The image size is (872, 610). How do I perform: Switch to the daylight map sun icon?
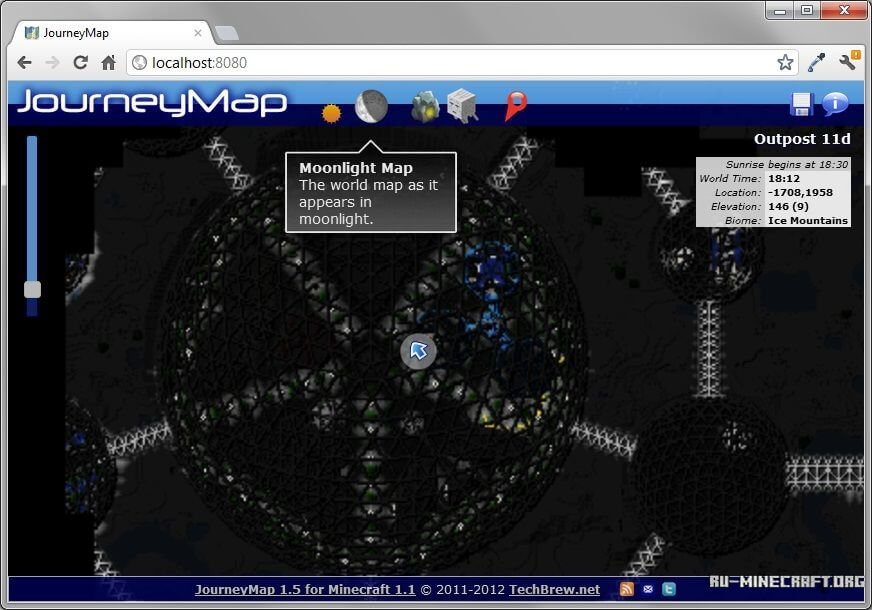331,113
